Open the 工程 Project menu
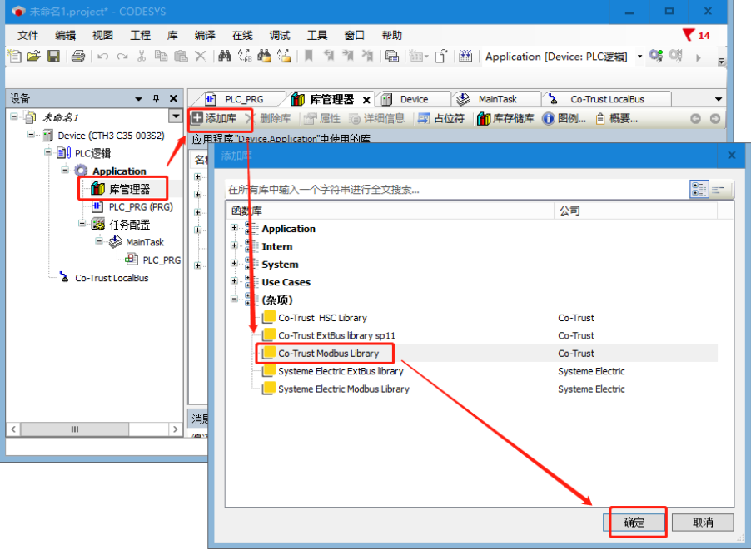Image resolution: width=752 pixels, height=551 pixels. coord(141,35)
